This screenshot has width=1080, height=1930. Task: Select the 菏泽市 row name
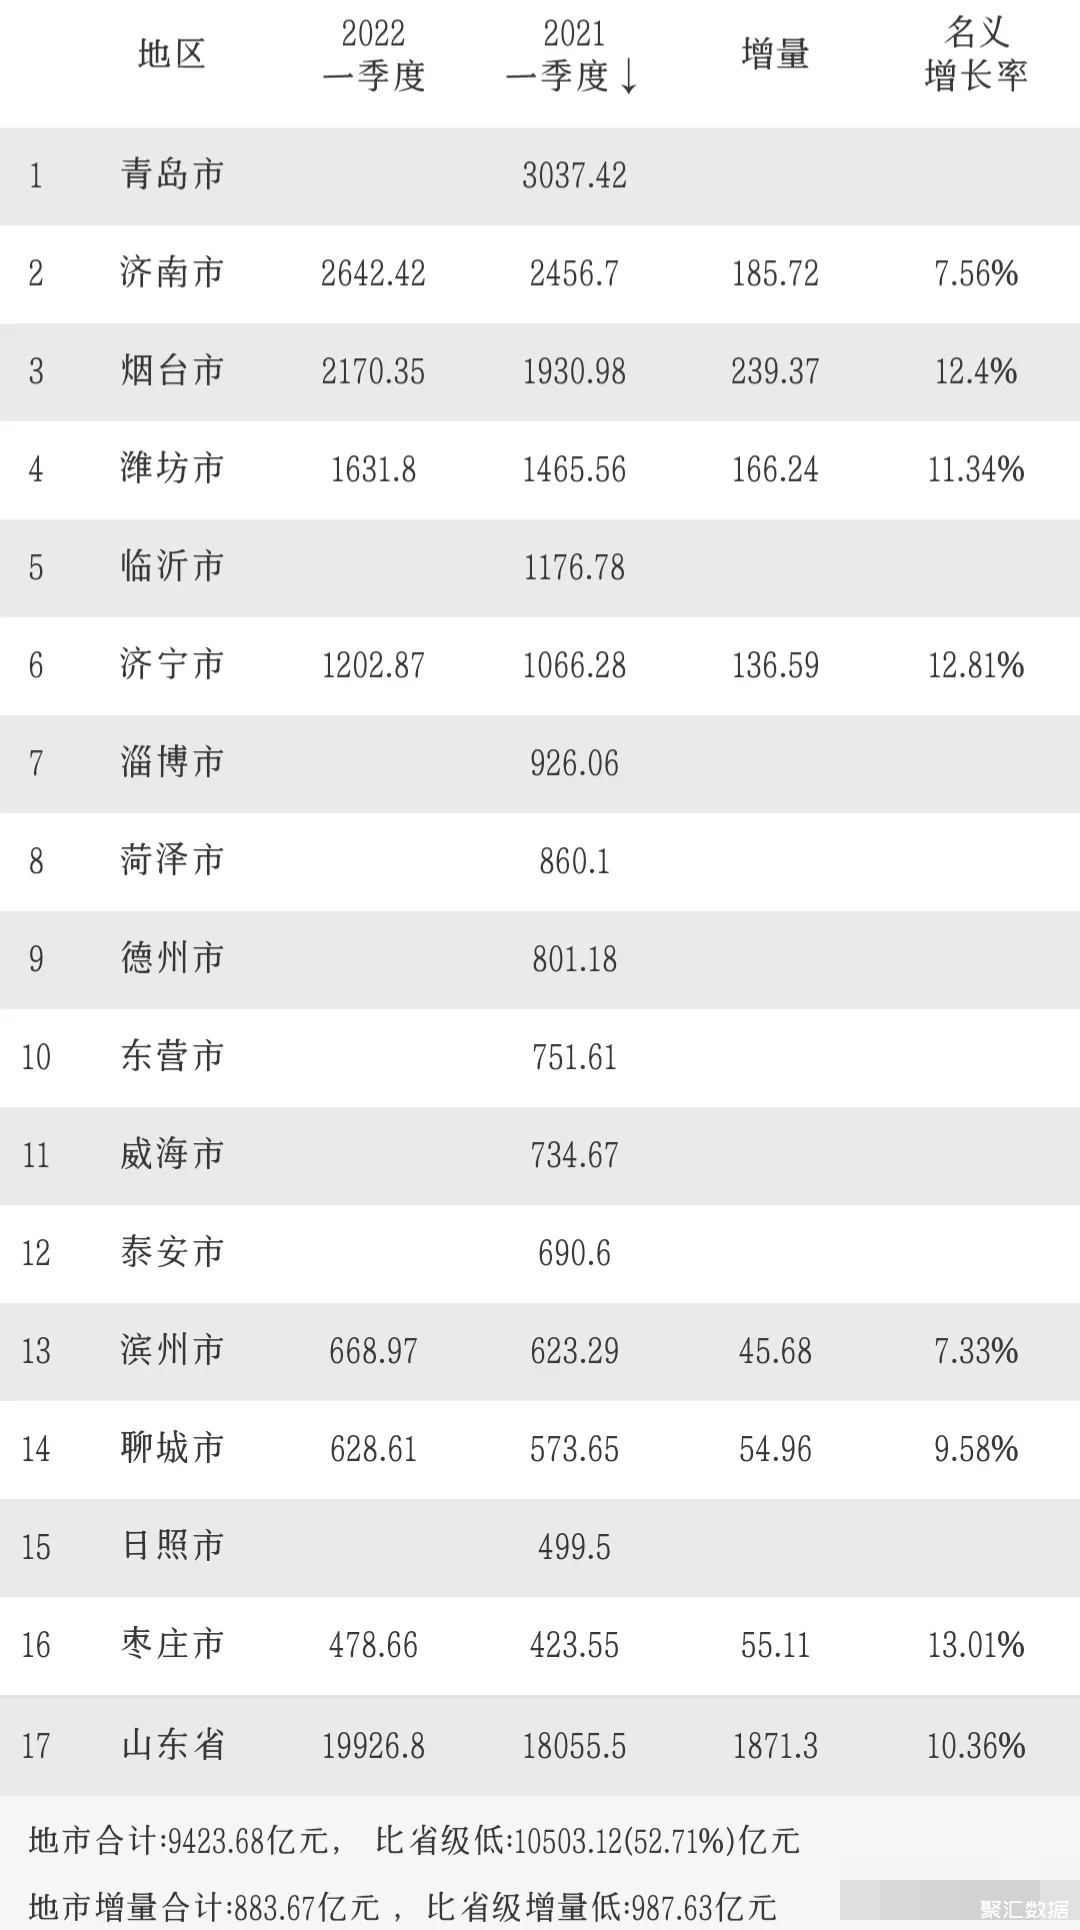click(x=172, y=861)
